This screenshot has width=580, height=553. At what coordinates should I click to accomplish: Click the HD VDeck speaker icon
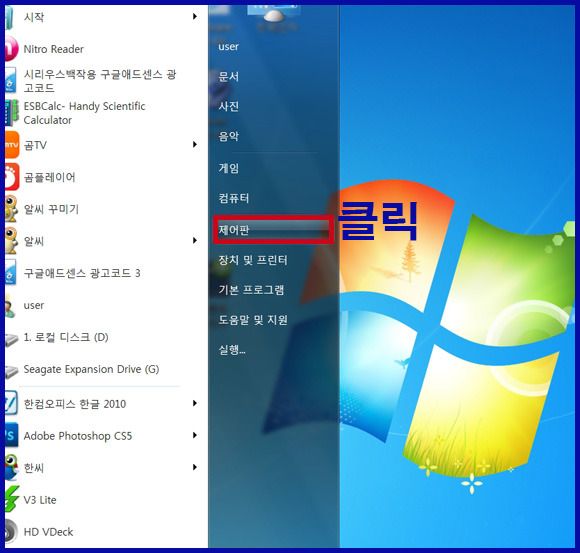[x=11, y=532]
